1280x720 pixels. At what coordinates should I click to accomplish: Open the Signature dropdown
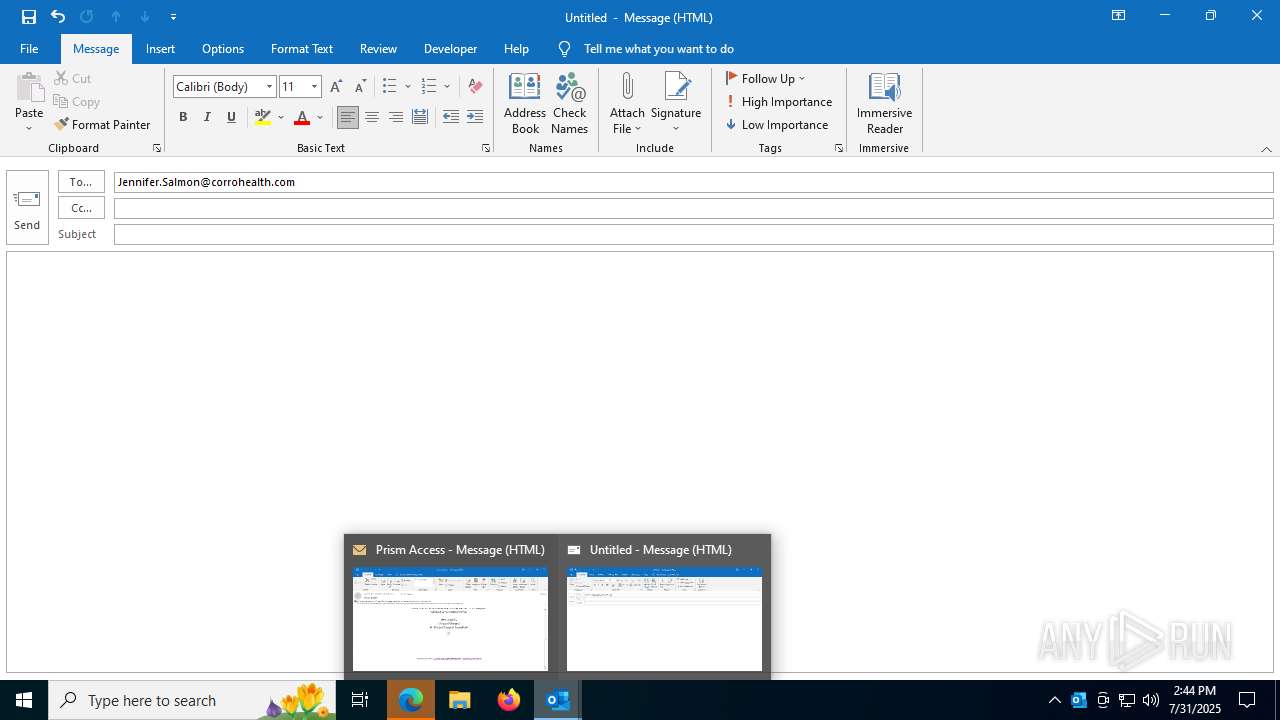676,103
